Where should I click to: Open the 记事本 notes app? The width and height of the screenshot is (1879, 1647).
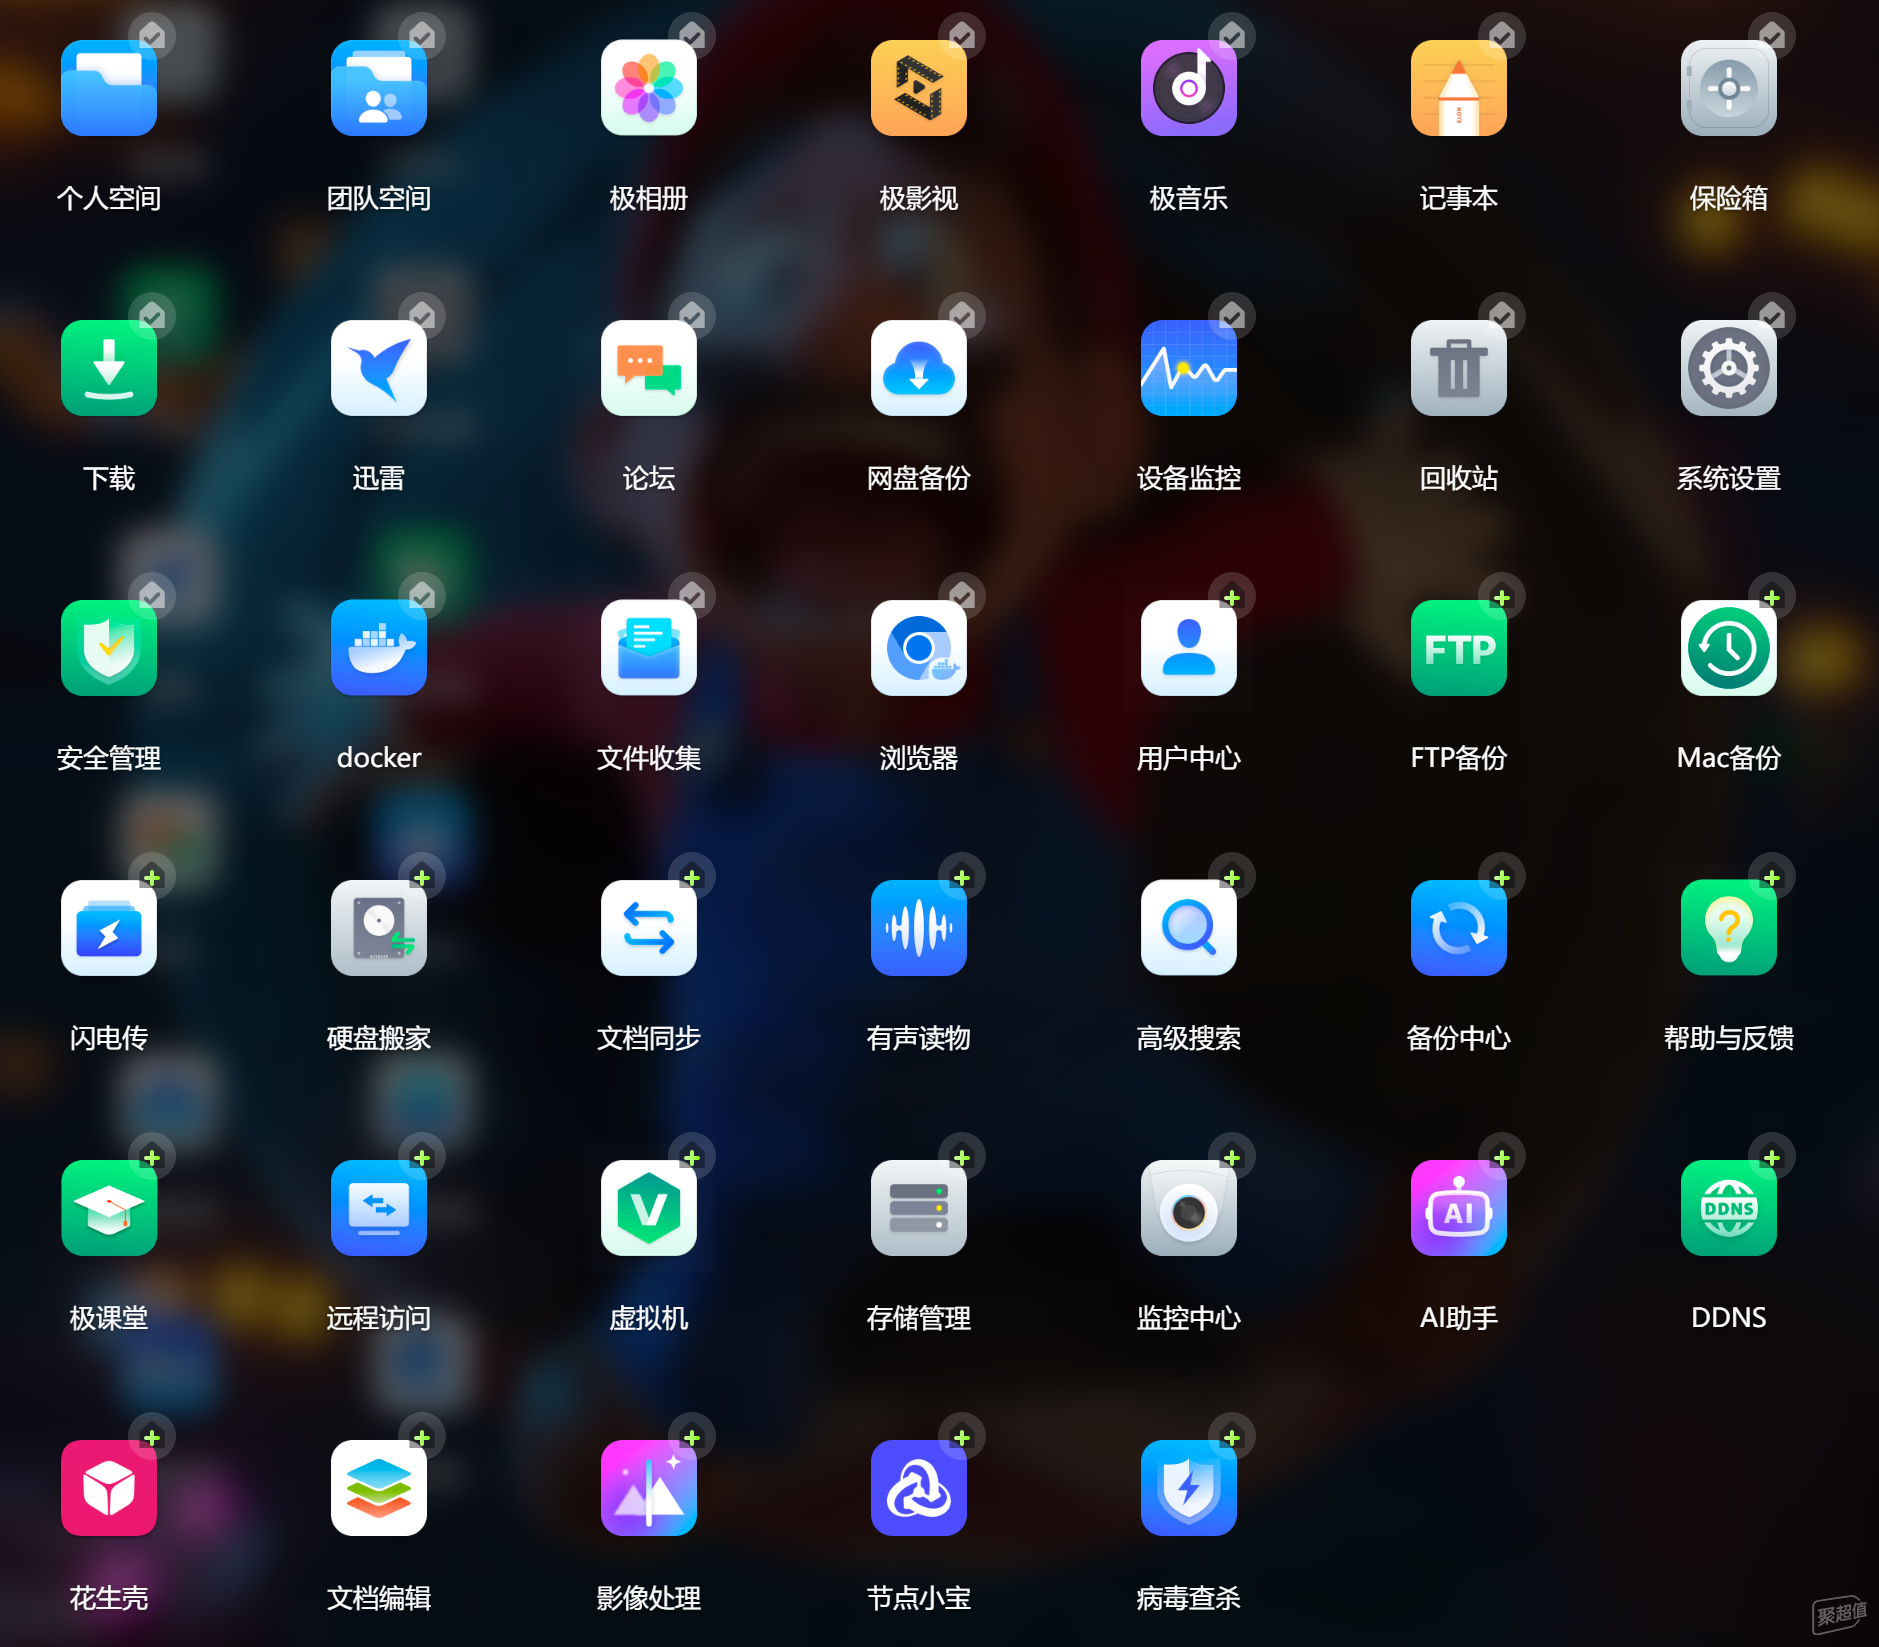[1459, 88]
